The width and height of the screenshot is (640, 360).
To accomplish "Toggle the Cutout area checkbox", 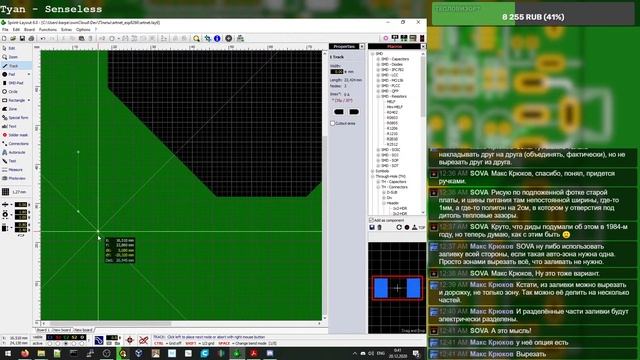I will (332, 123).
